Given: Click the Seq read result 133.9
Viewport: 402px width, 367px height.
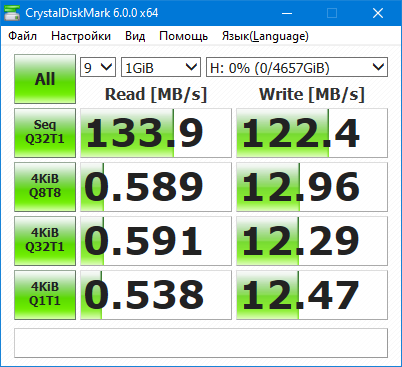Looking at the screenshot, I should point(156,133).
